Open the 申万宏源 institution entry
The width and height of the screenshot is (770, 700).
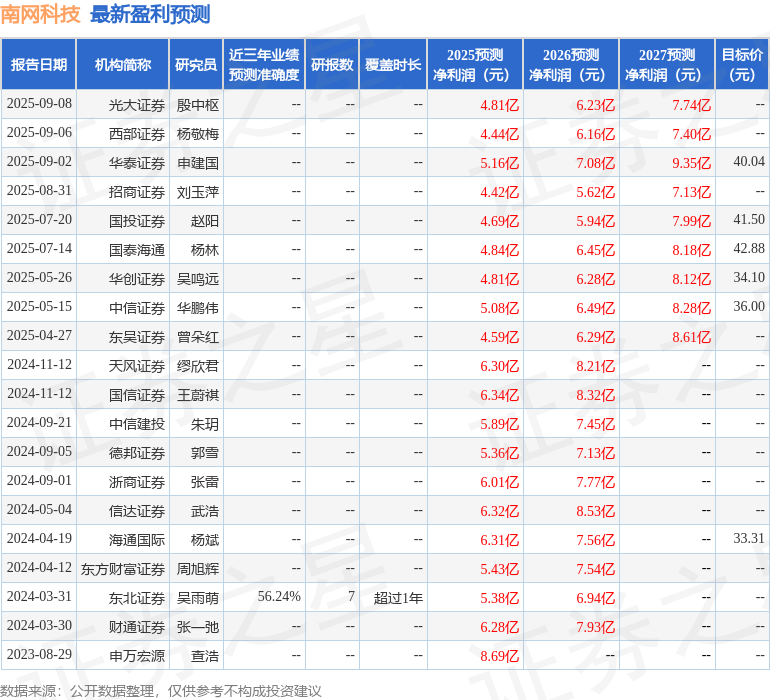tap(136, 656)
